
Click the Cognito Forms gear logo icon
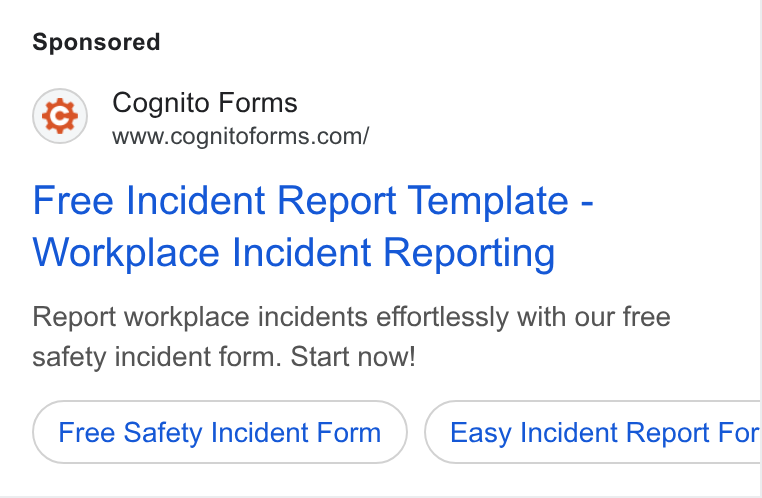pyautogui.click(x=60, y=116)
